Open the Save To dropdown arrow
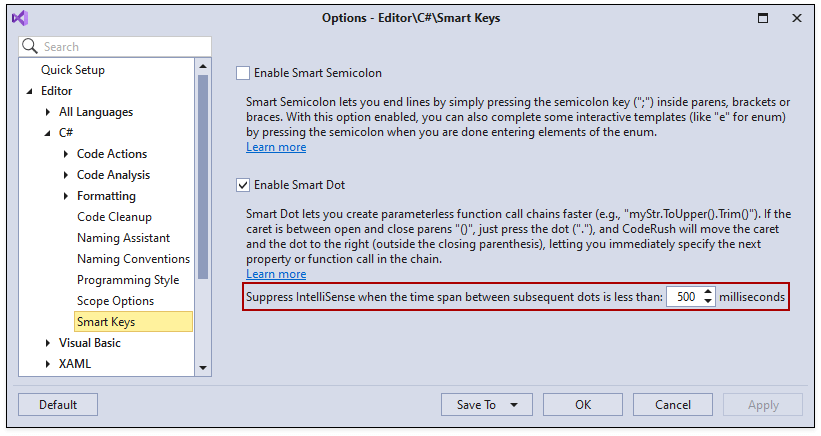 coord(514,405)
